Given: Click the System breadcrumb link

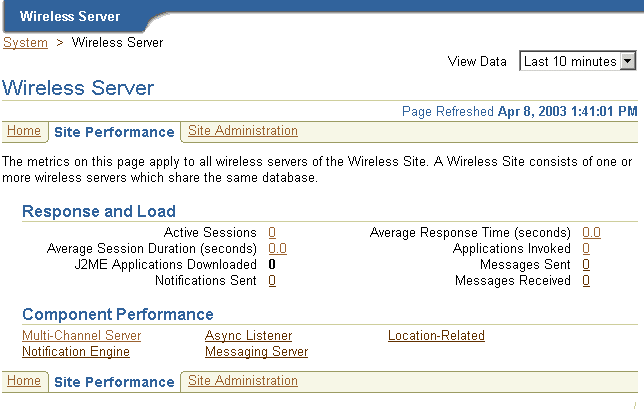Looking at the screenshot, I should click(x=25, y=42).
